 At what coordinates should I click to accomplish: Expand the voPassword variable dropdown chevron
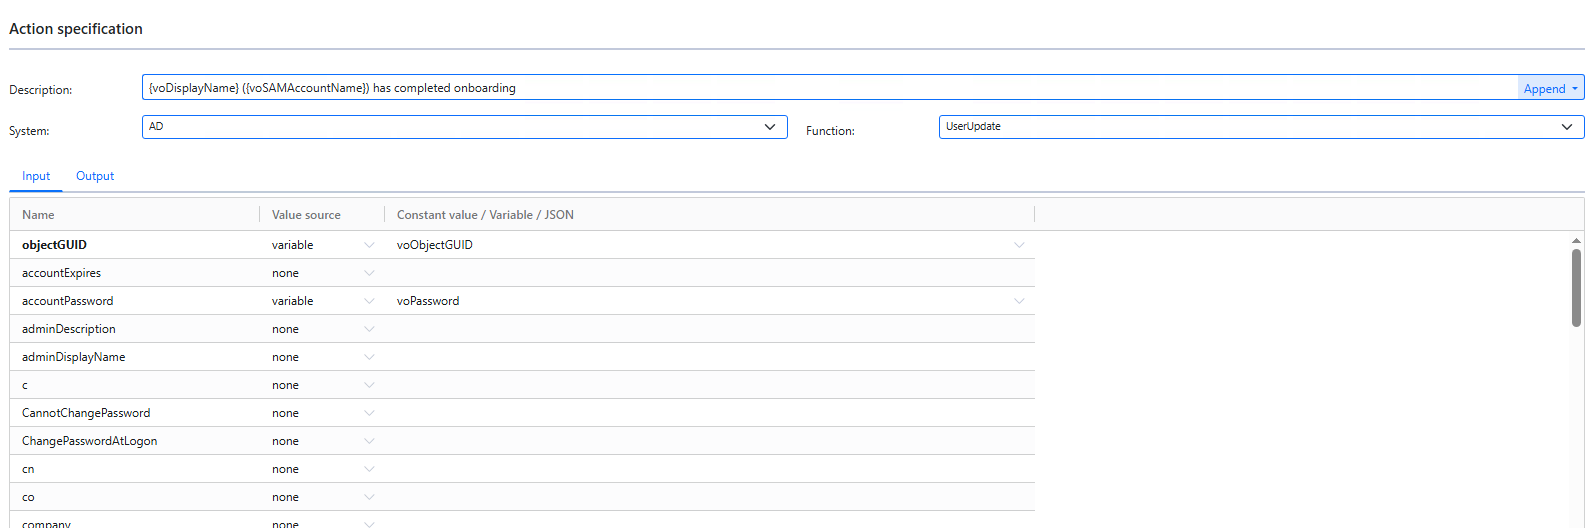point(1019,301)
